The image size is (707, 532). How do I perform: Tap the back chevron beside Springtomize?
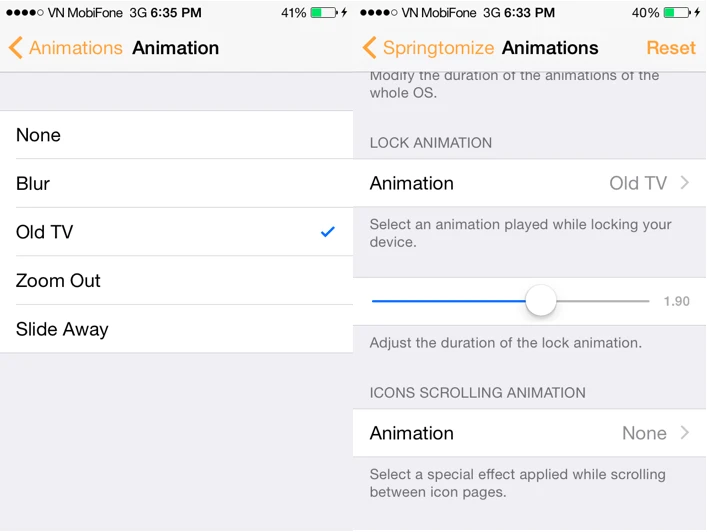tap(370, 48)
